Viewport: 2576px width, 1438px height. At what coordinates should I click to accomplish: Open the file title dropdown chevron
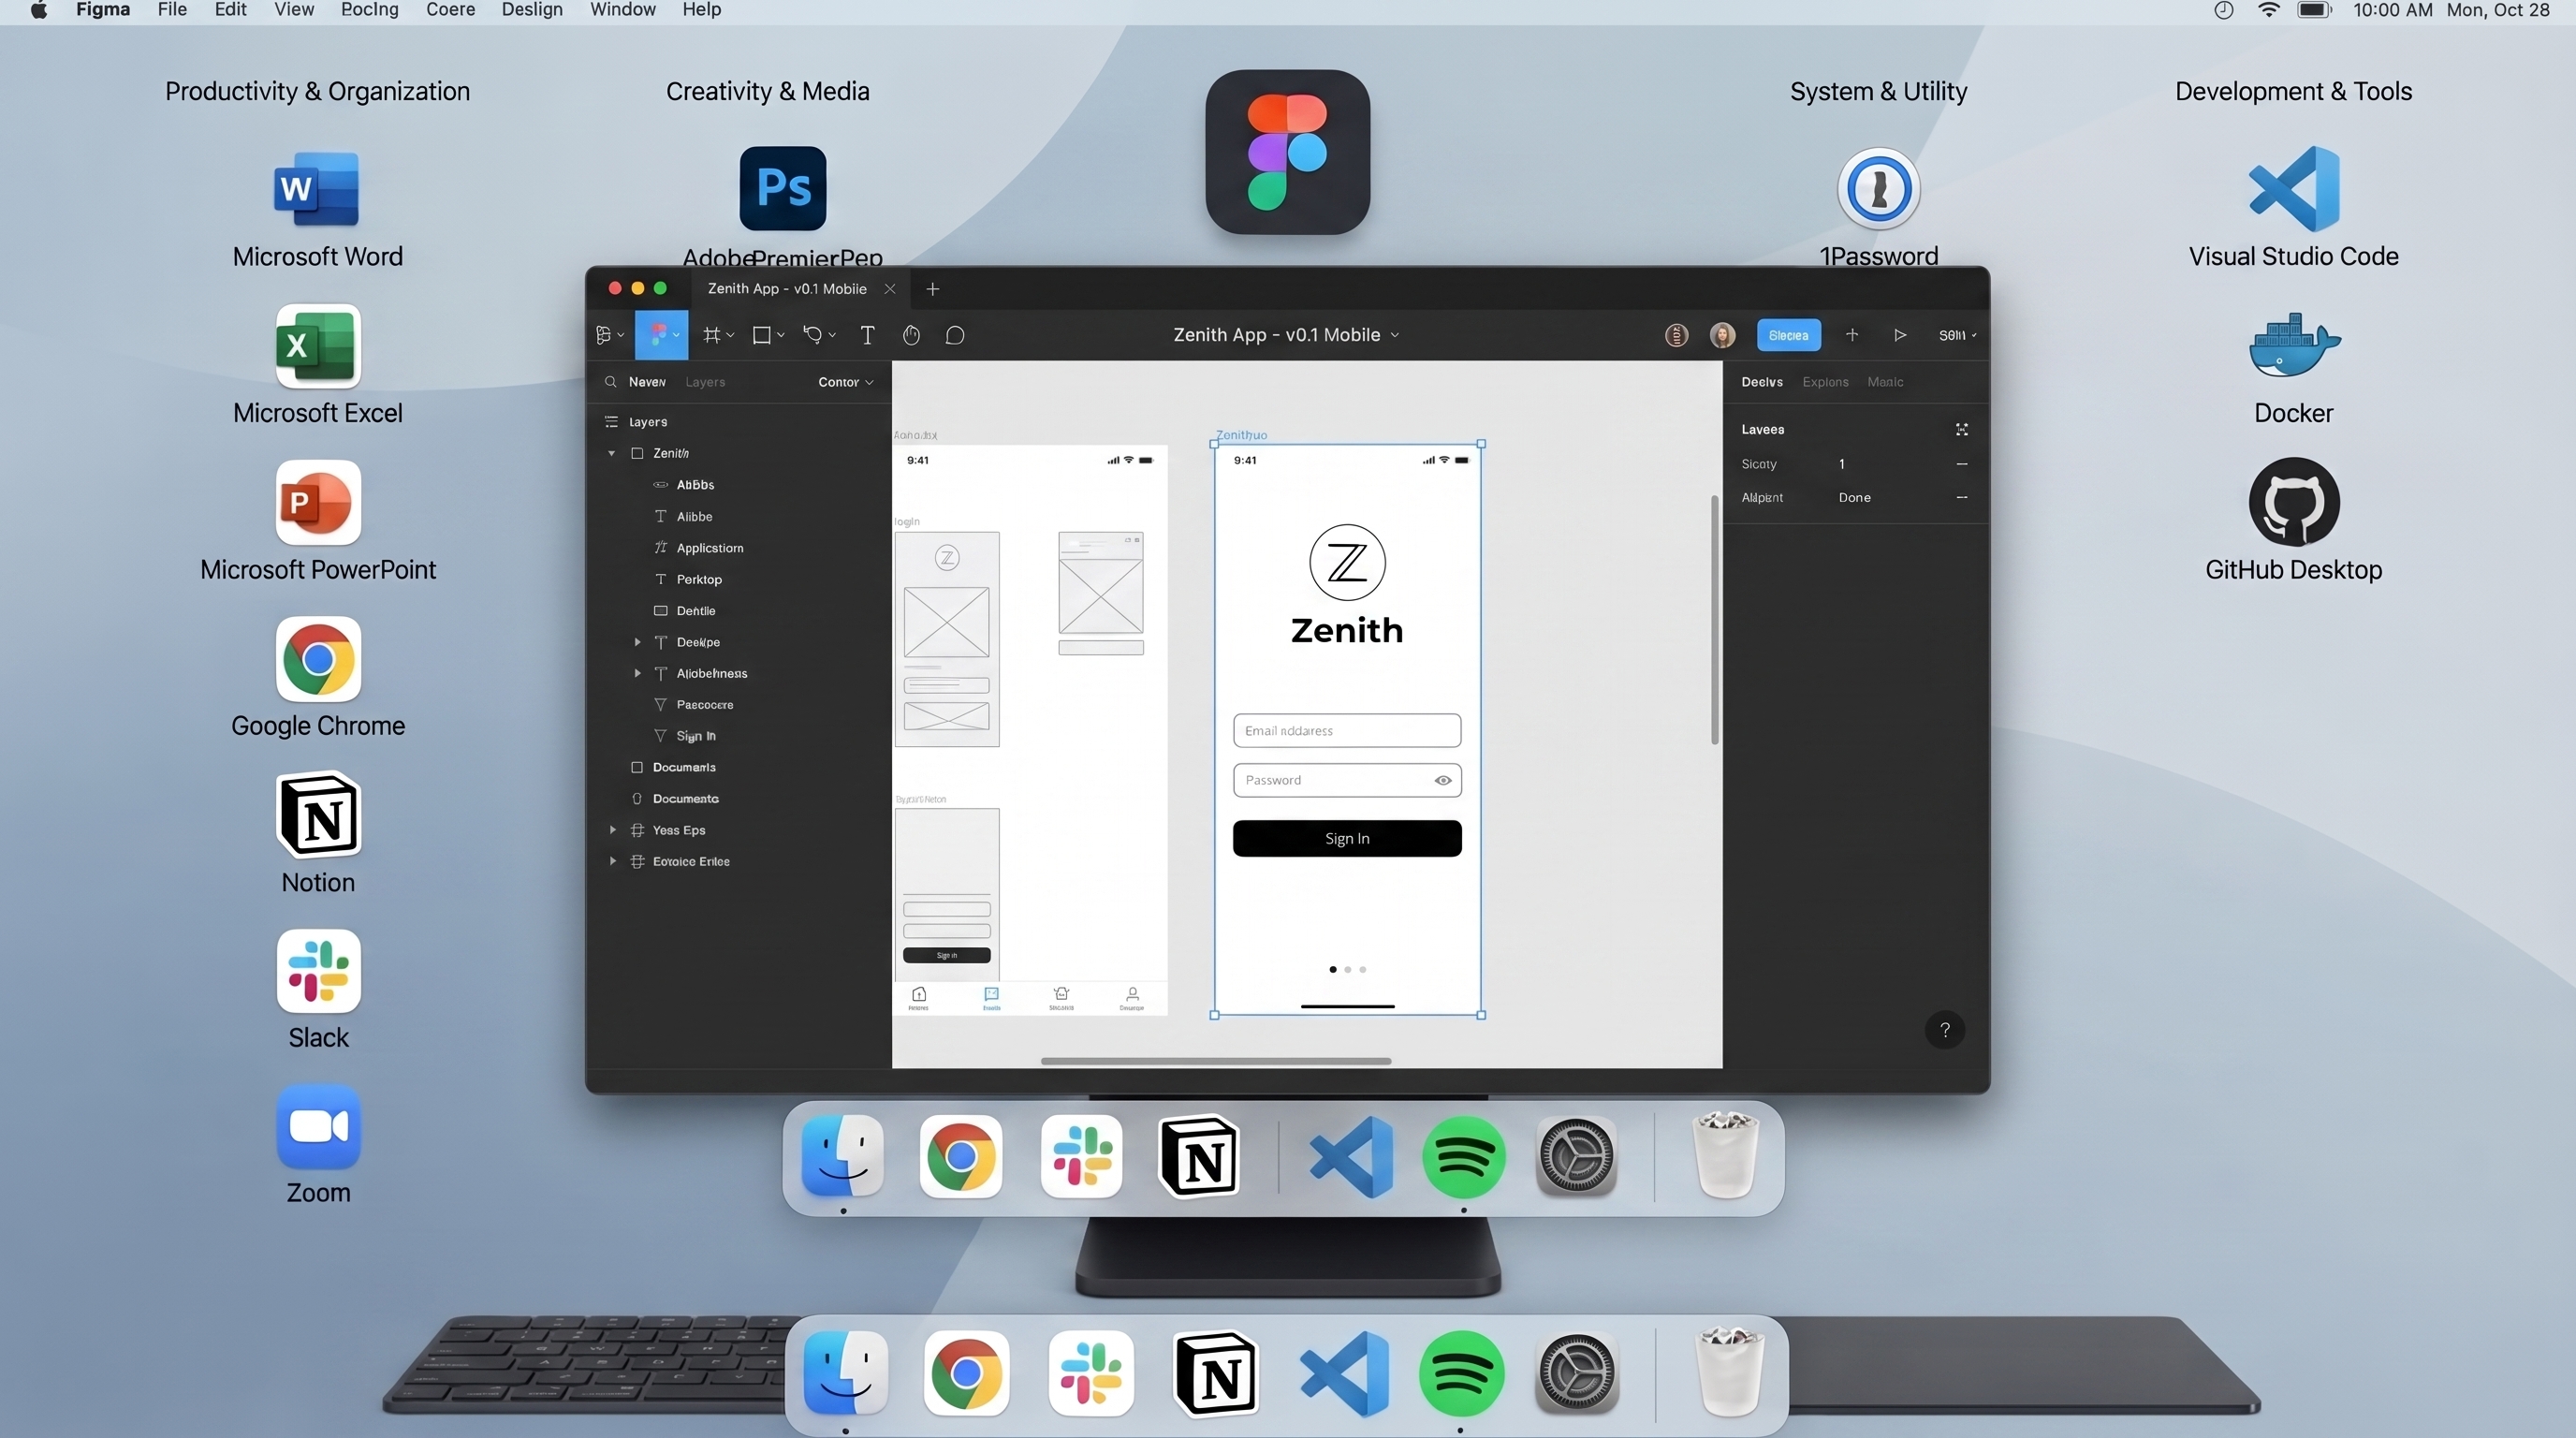pyautogui.click(x=1395, y=335)
